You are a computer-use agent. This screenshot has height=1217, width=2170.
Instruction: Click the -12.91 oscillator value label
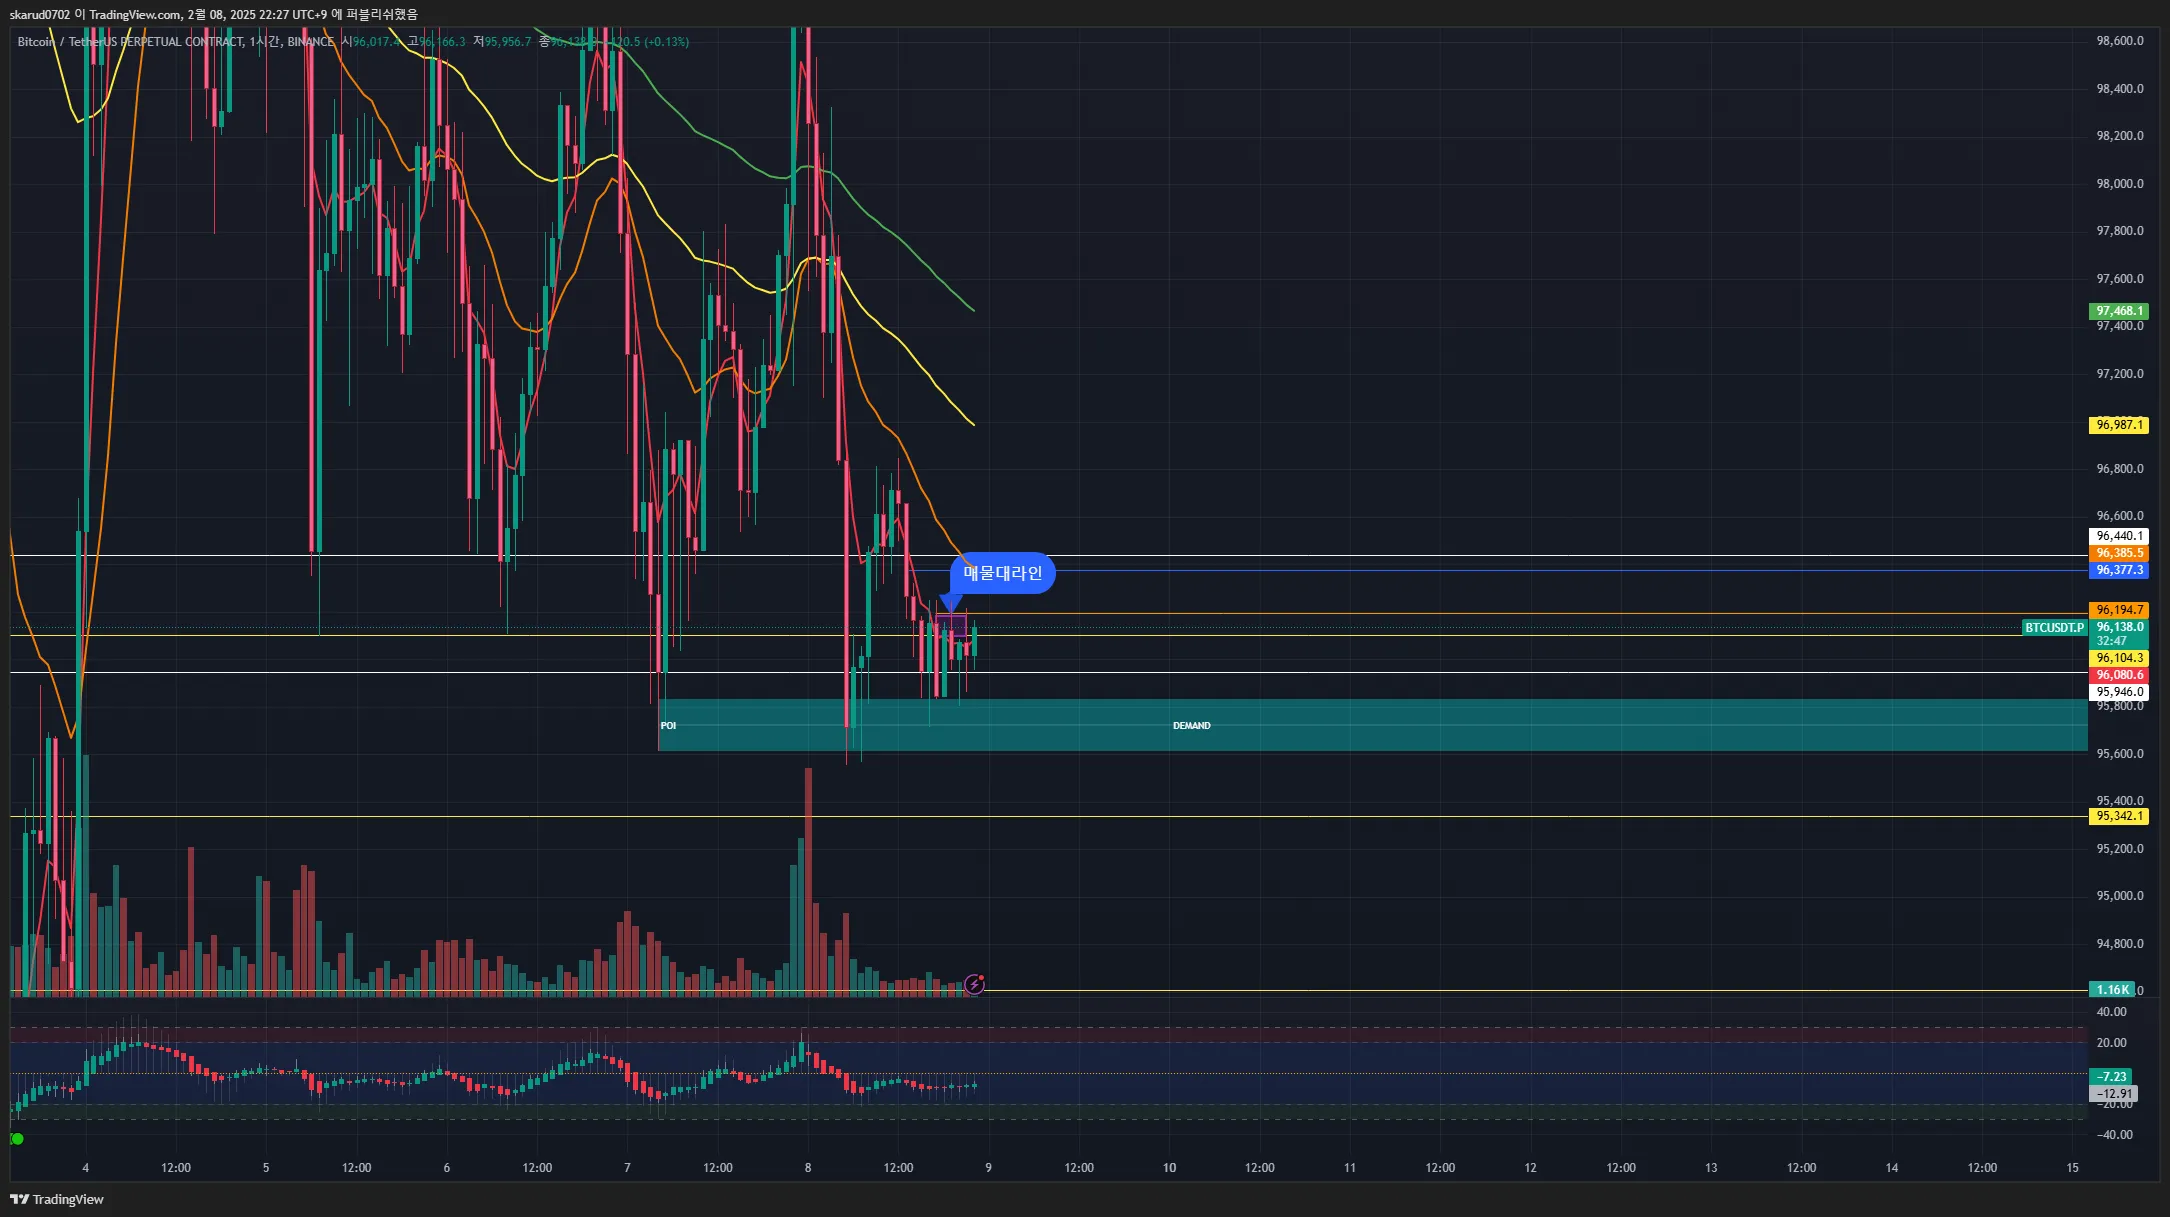pyautogui.click(x=2113, y=1094)
